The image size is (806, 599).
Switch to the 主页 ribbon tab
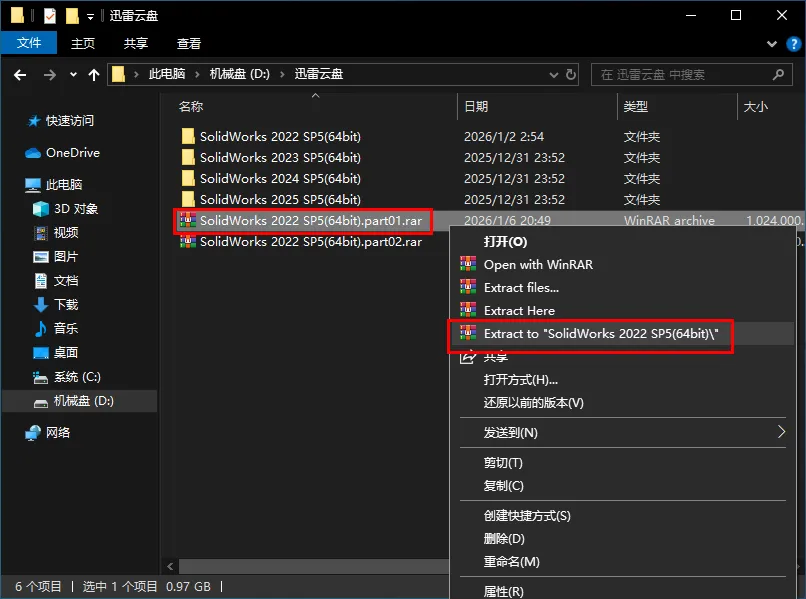83,43
